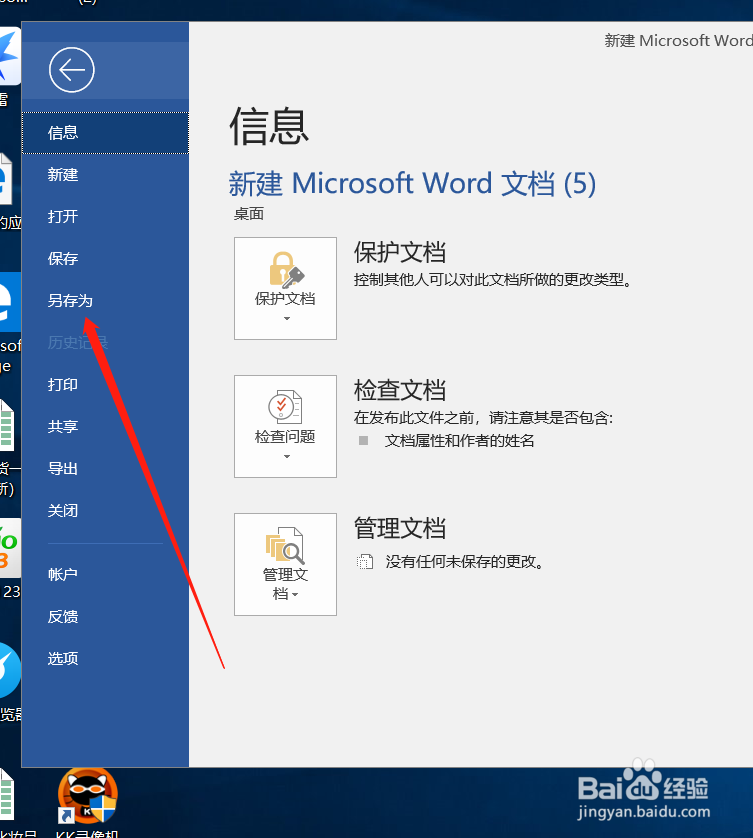This screenshot has height=838, width=753.
Task: Click the 没有任何未保存的更改 text
Action: point(464,562)
